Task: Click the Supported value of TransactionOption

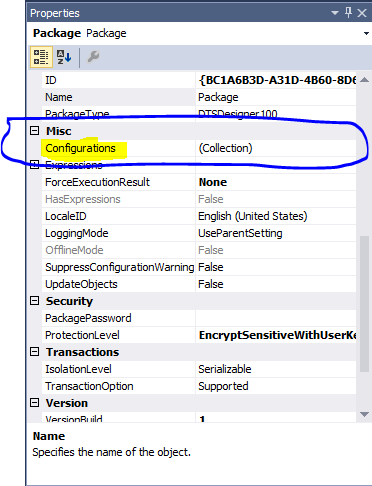Action: [223, 386]
